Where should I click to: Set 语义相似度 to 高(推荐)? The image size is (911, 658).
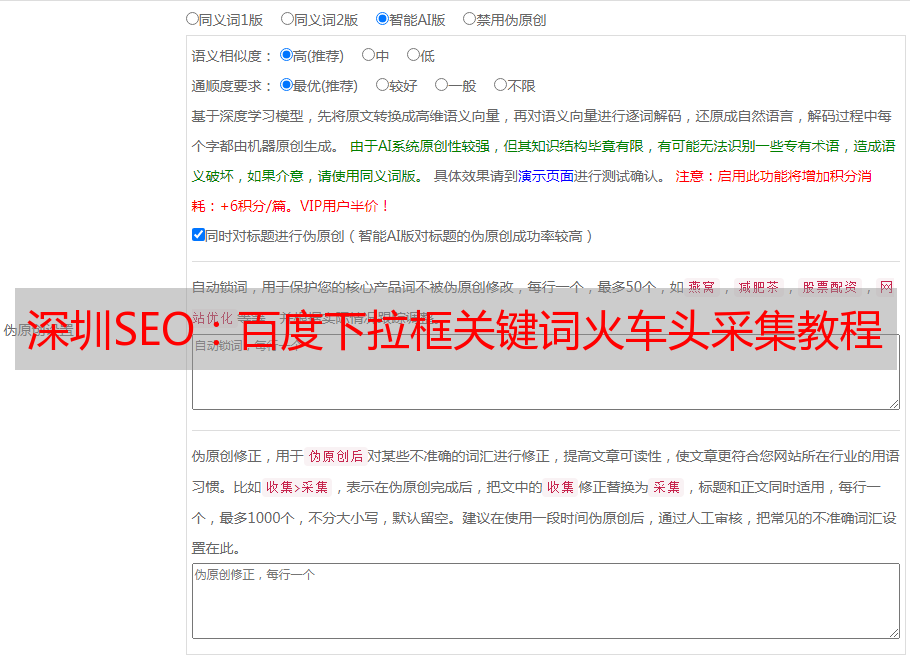286,55
